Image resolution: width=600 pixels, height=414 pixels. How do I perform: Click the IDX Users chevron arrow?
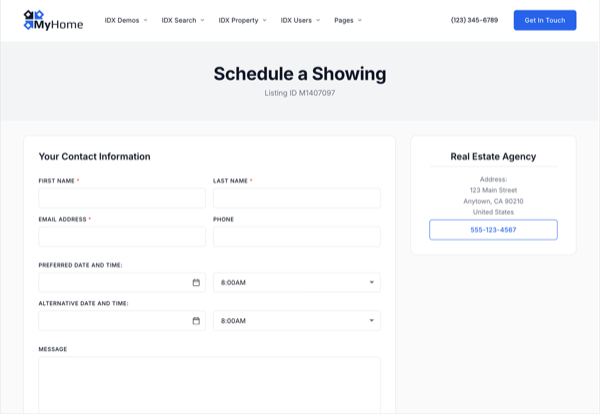tap(318, 20)
